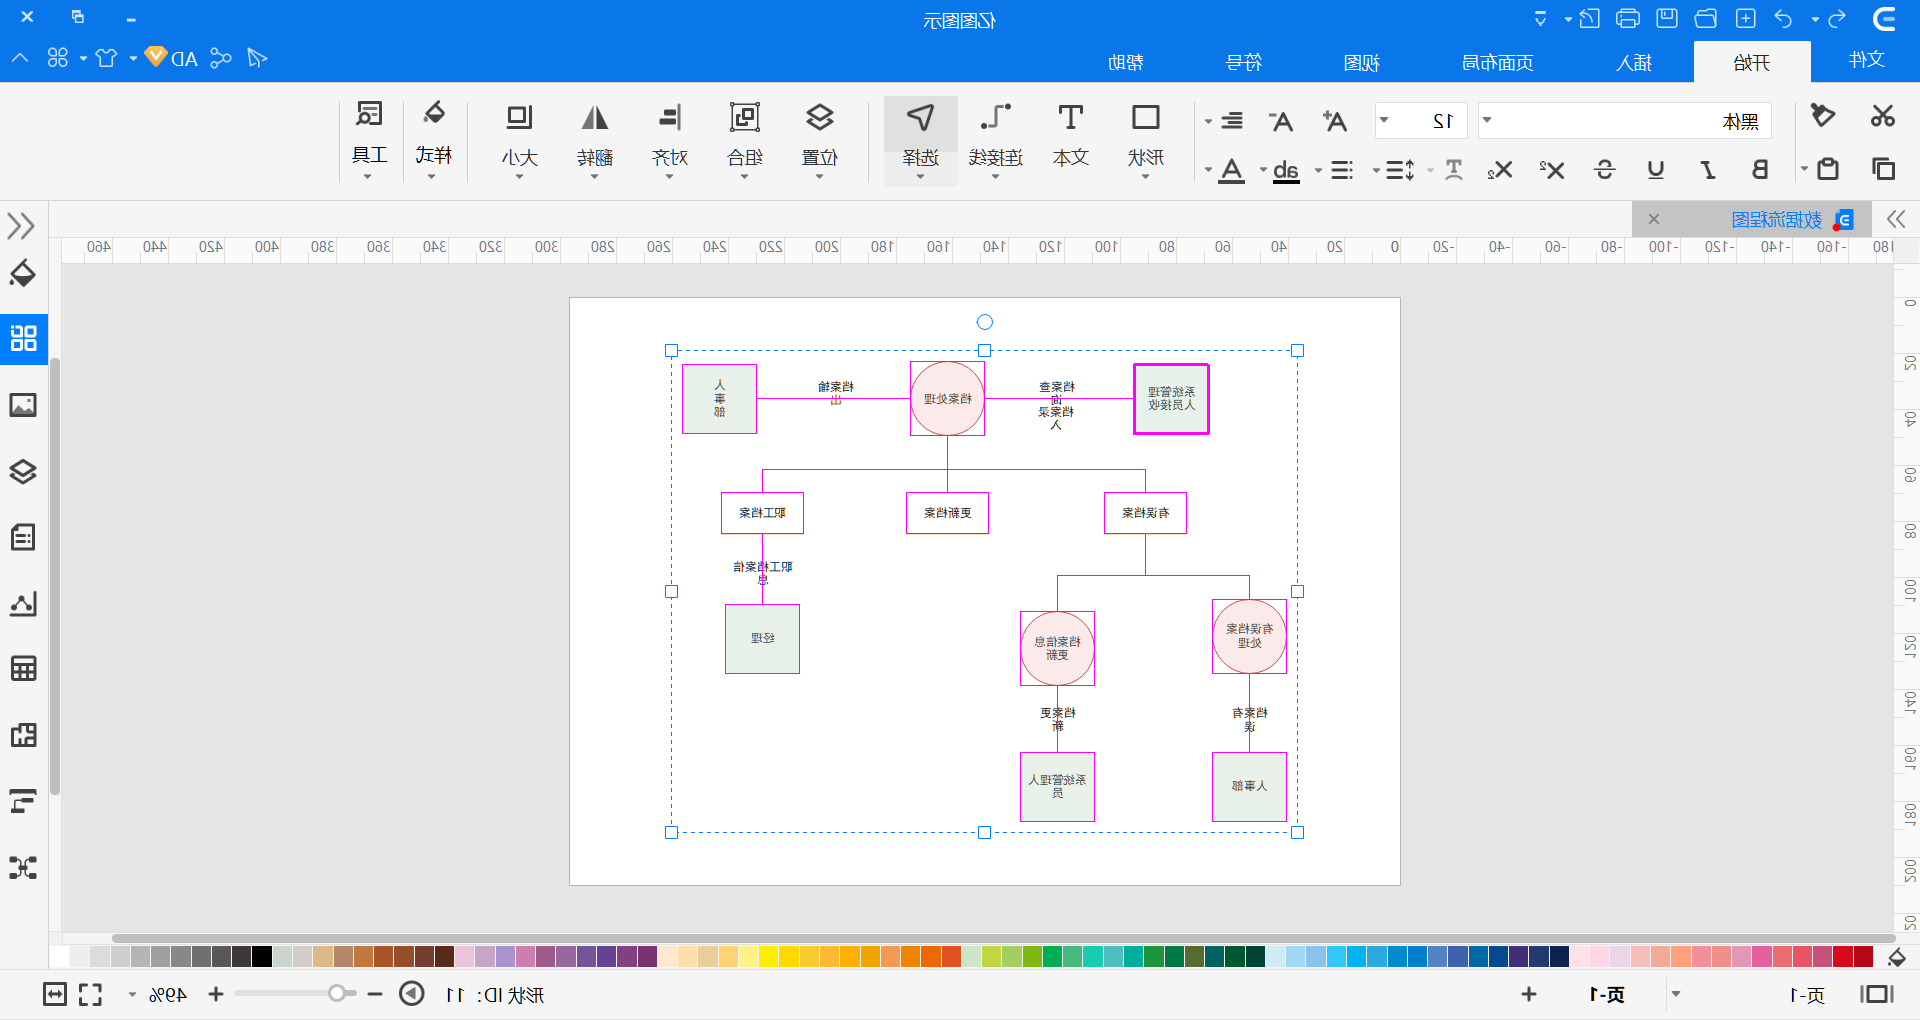Click the zoom in plus button

point(216,994)
